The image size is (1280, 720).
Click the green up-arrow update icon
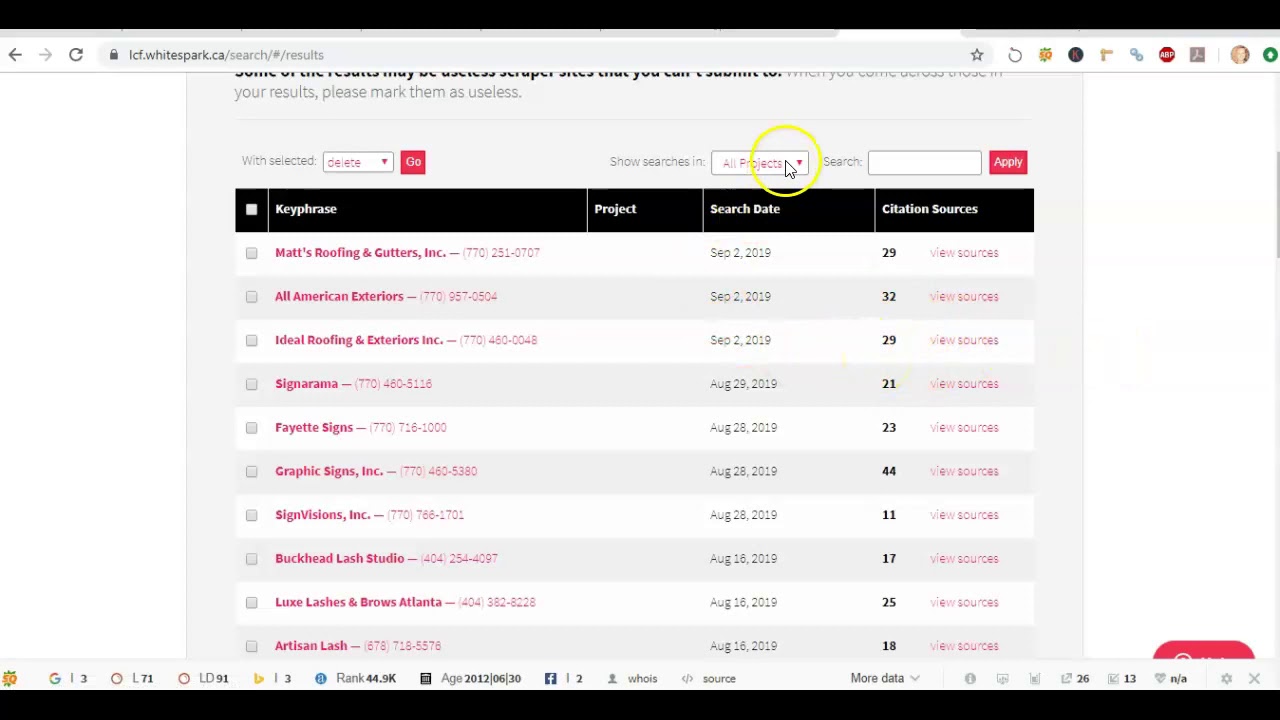point(1270,55)
